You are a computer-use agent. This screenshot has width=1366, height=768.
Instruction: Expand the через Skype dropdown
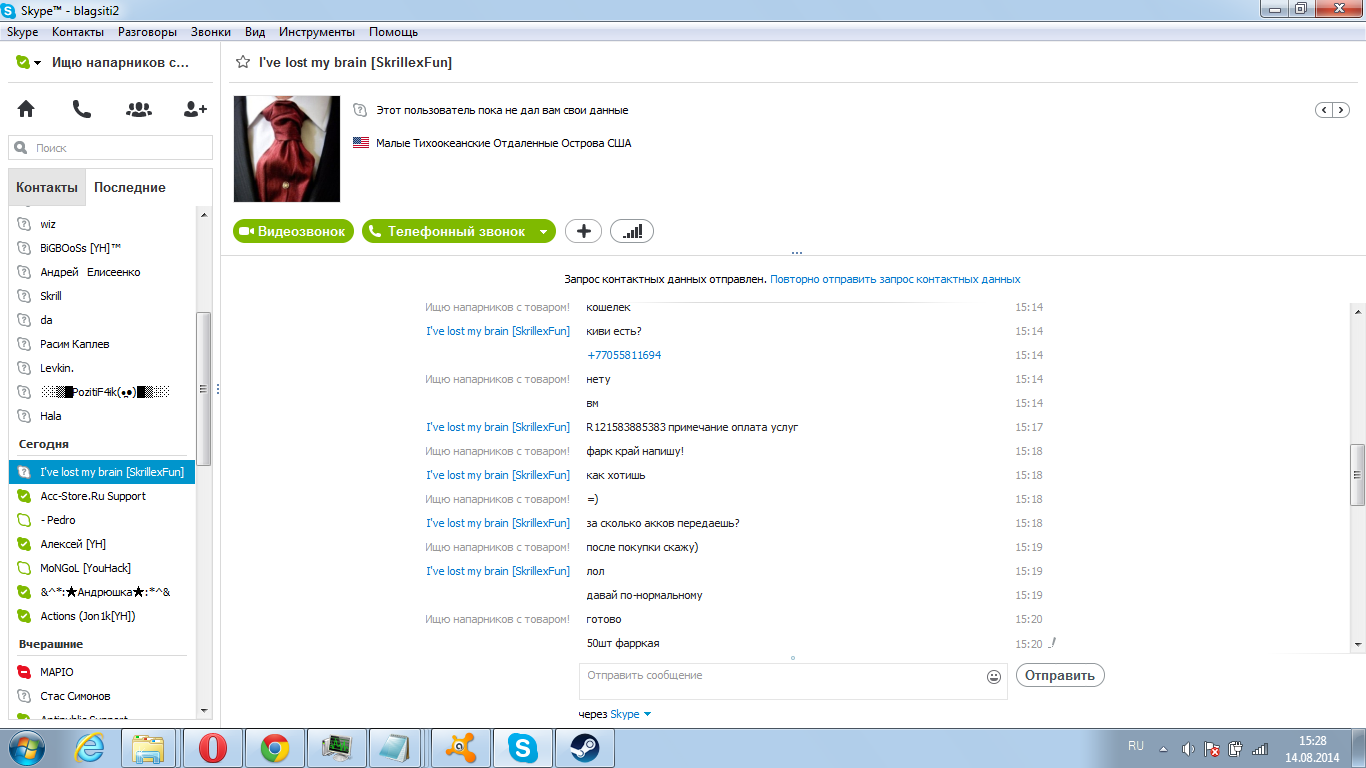pyautogui.click(x=647, y=714)
